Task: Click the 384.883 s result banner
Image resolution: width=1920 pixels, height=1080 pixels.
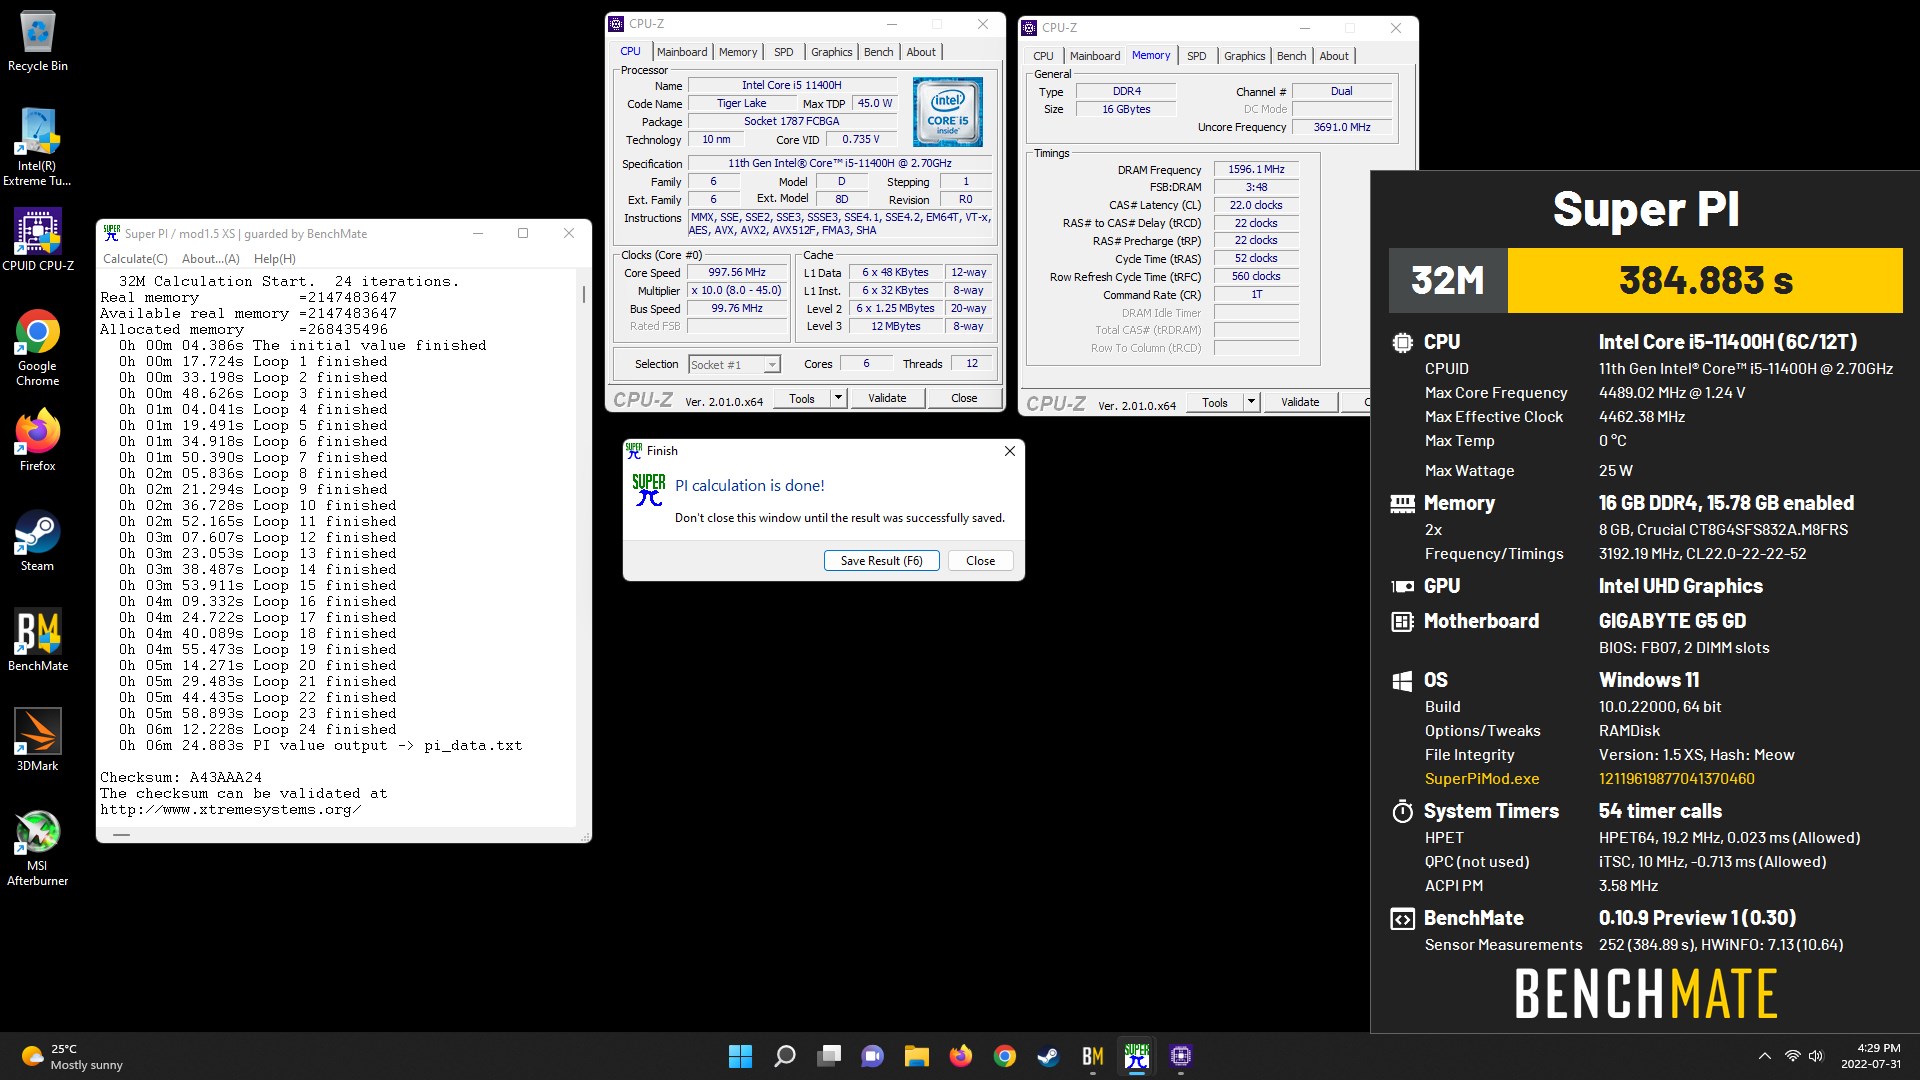Action: 1705,281
